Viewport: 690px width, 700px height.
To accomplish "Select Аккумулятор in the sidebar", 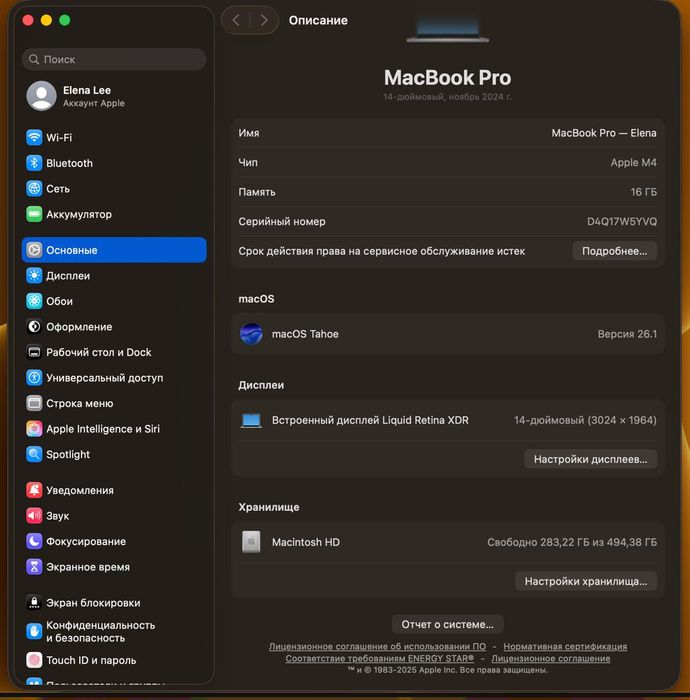I will pos(114,214).
